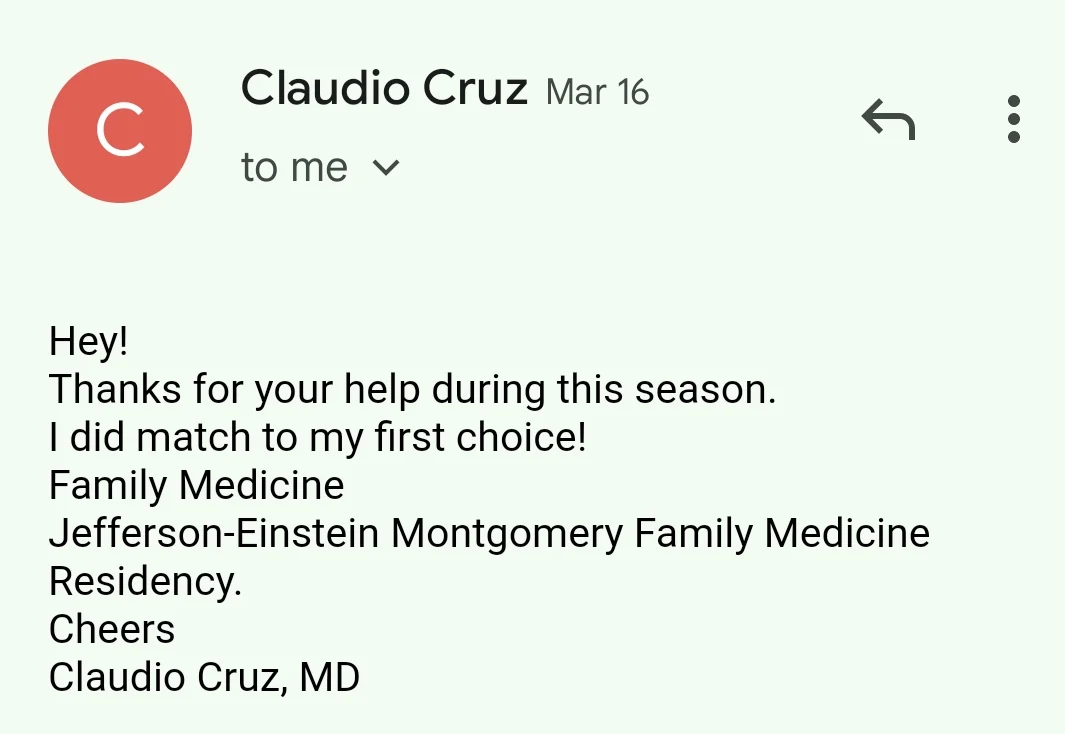
Task: Tap the "to me" recipient text
Action: tap(294, 168)
